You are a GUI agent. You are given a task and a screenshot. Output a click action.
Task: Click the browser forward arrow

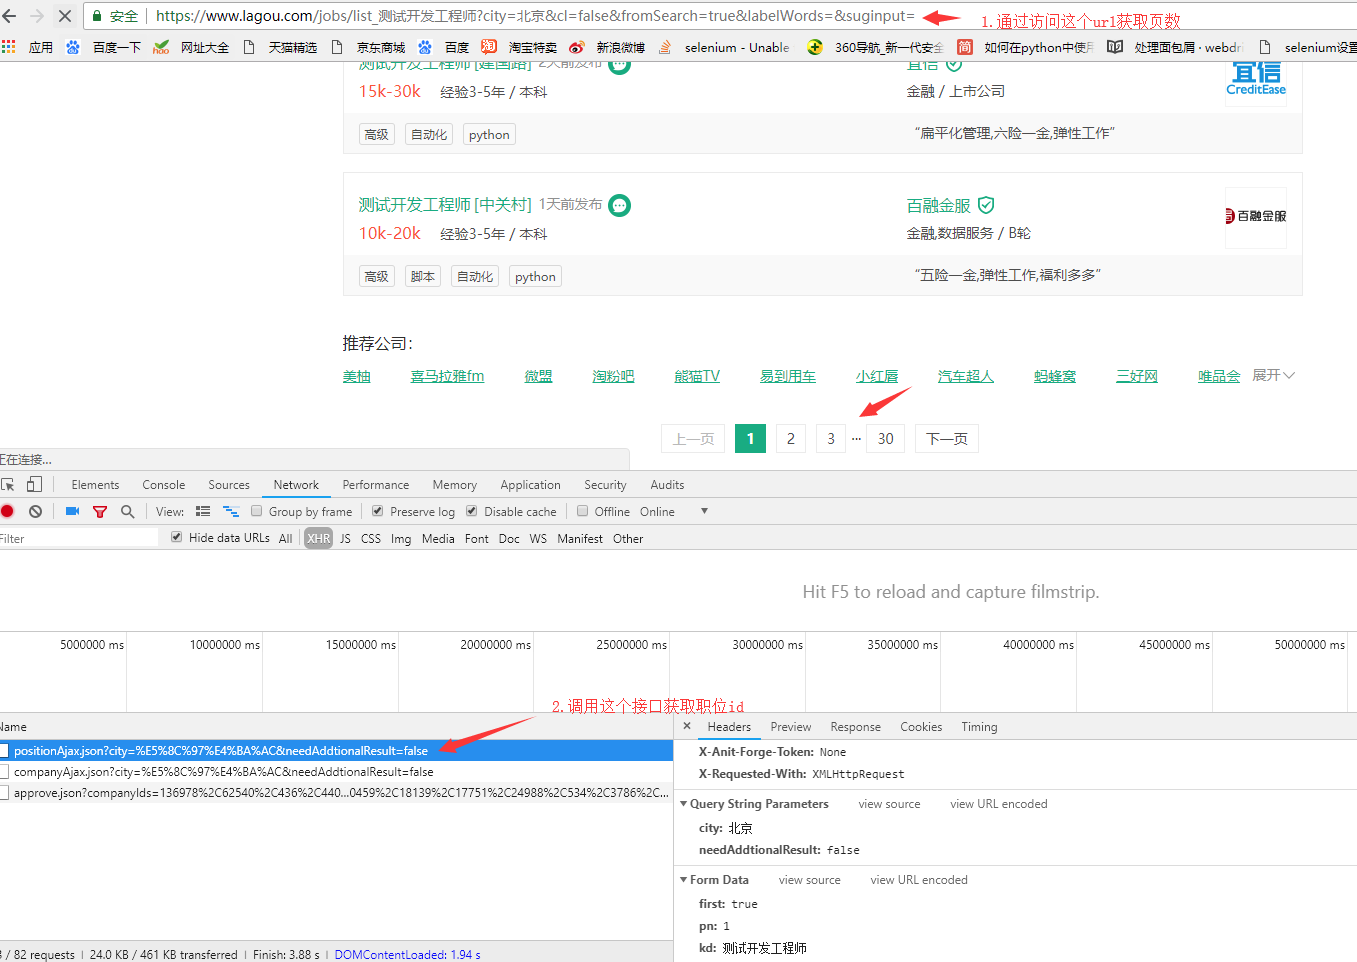tap(37, 16)
